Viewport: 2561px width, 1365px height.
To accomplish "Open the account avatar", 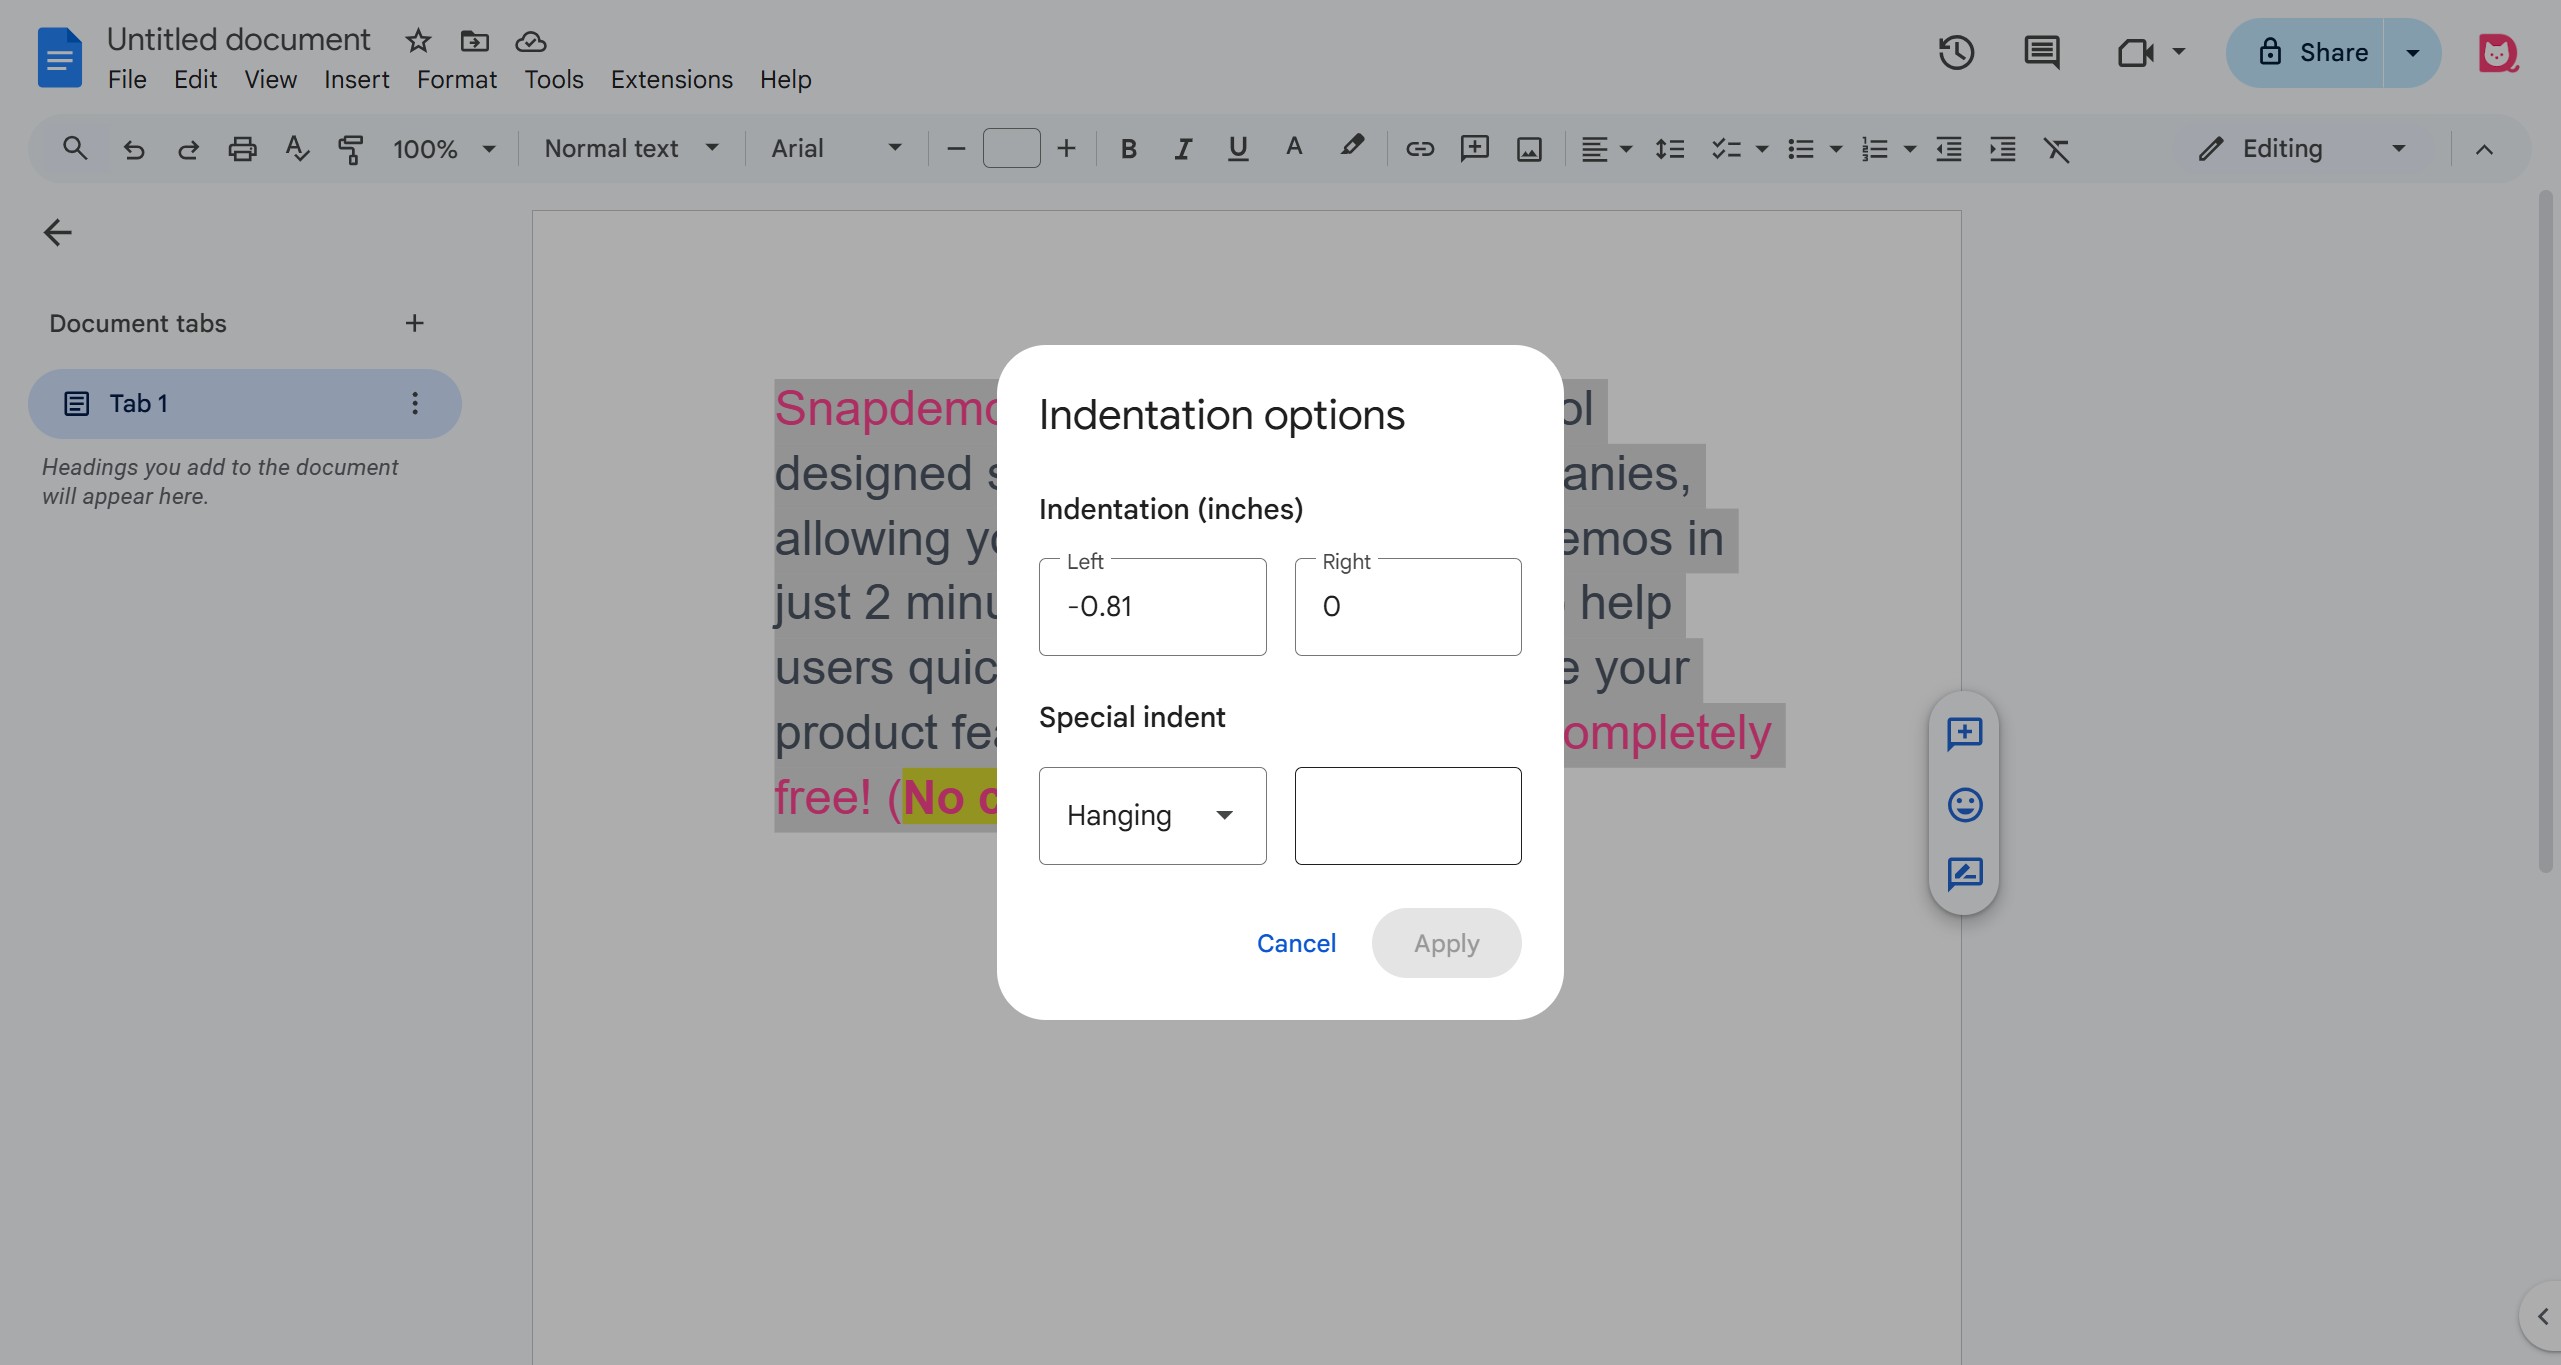I will (x=2497, y=52).
